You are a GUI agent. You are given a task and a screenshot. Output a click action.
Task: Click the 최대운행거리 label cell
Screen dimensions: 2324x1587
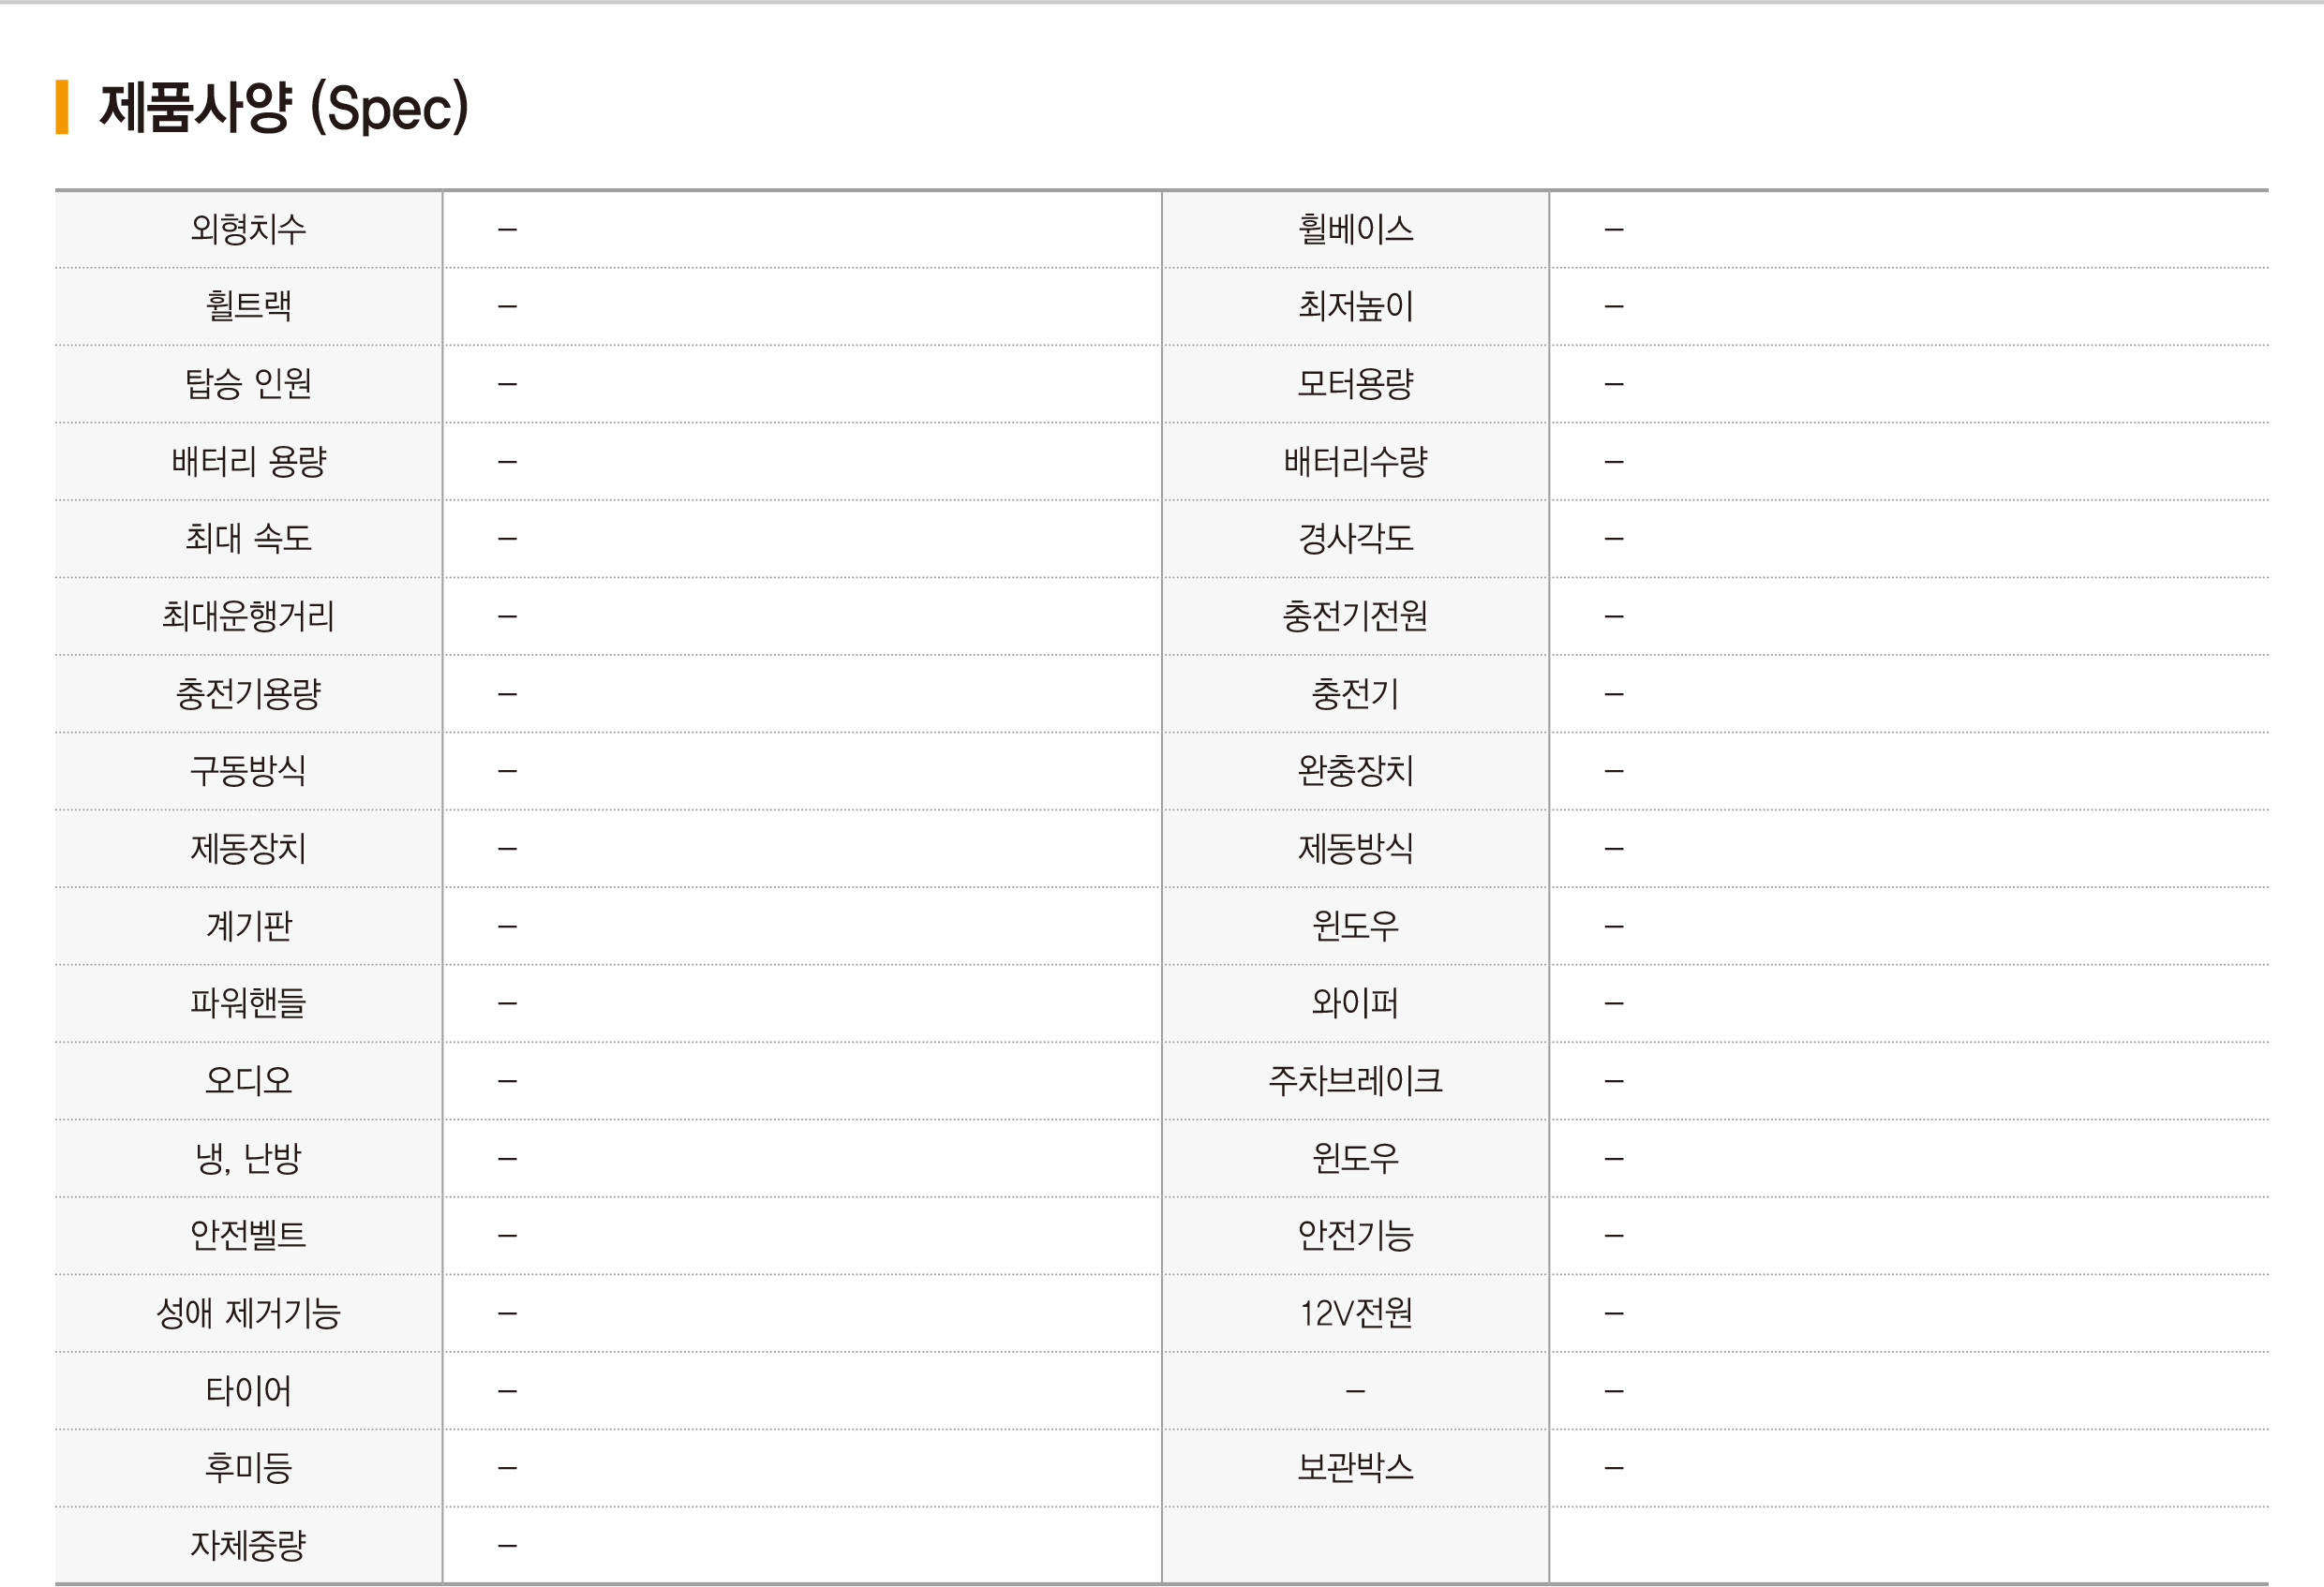(248, 616)
